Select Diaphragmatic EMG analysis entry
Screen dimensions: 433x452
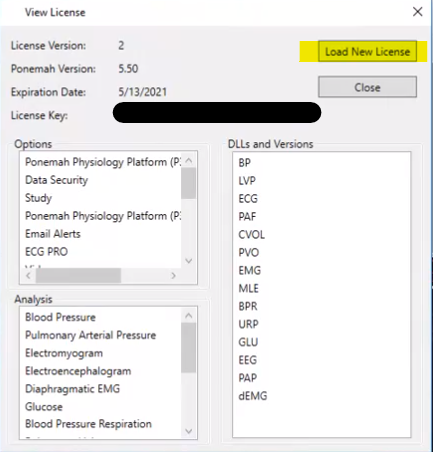point(72,389)
